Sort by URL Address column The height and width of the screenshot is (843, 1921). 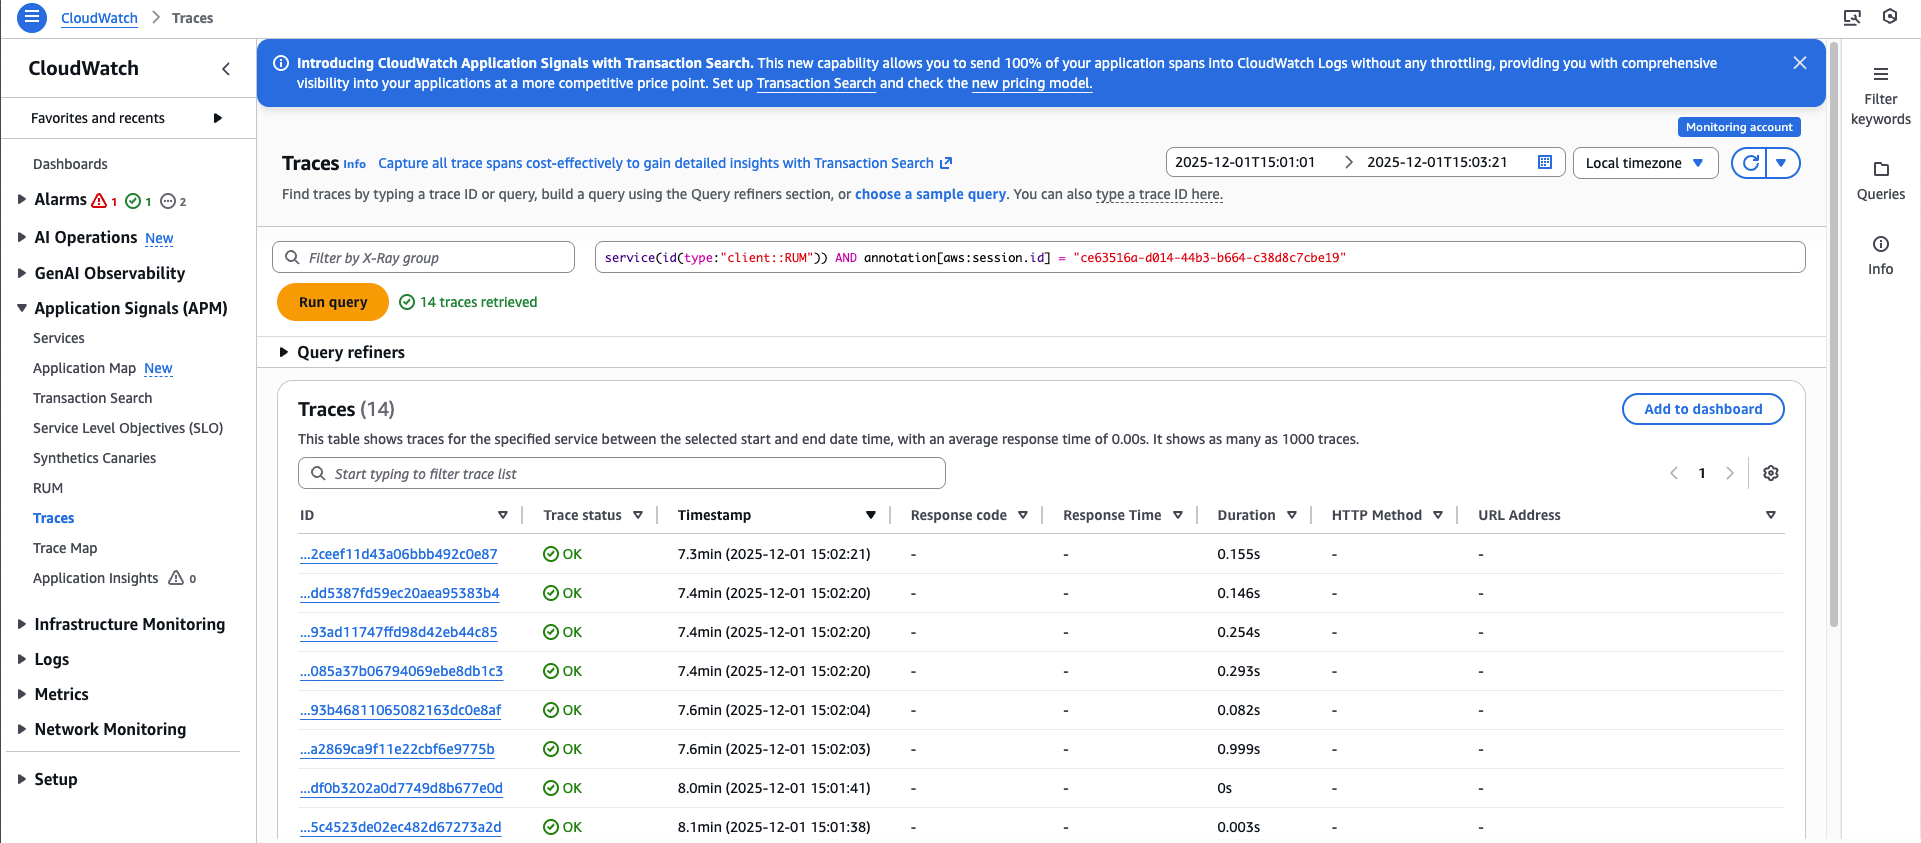[1770, 515]
